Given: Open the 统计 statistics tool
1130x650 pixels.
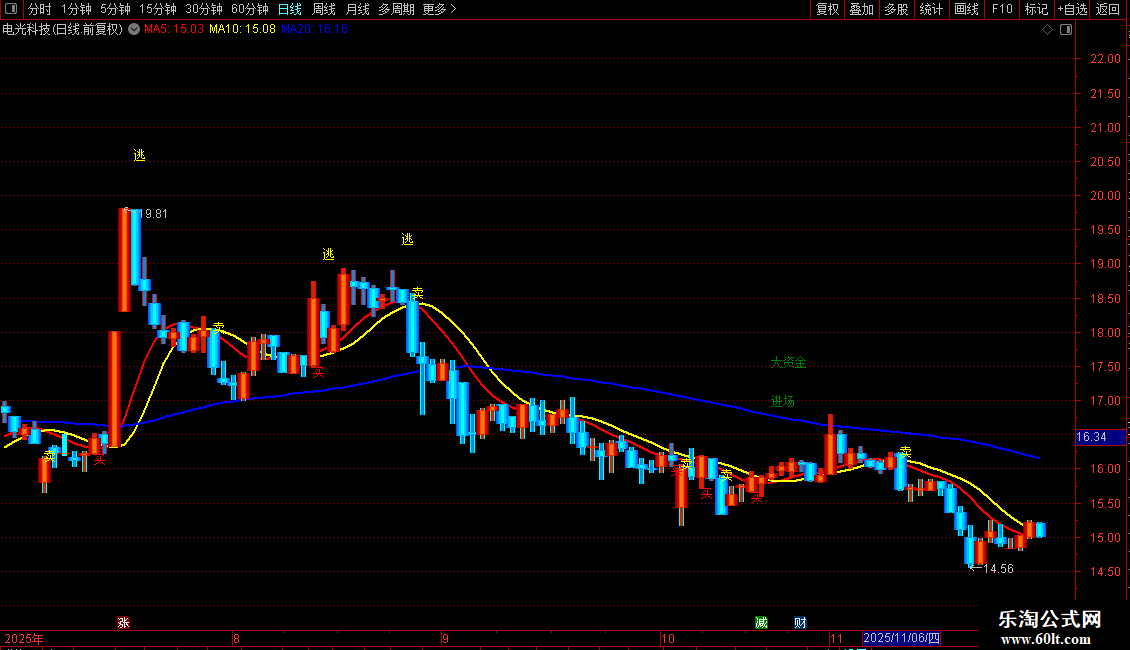Looking at the screenshot, I should click(x=931, y=9).
